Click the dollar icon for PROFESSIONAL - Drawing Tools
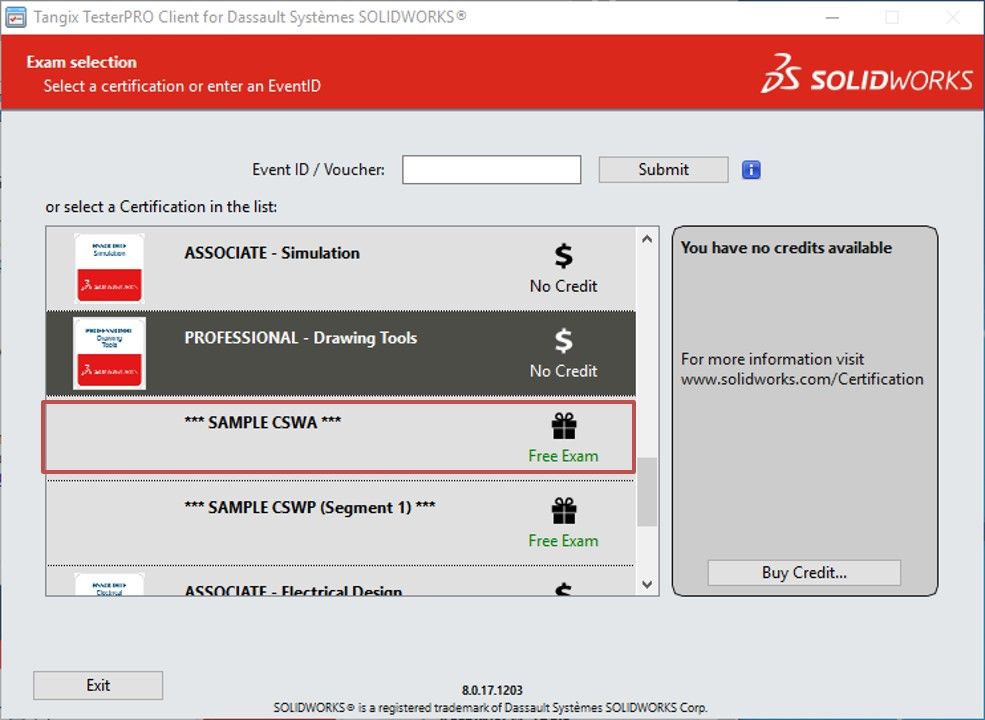Viewport: 985px width, 720px height. (x=563, y=339)
